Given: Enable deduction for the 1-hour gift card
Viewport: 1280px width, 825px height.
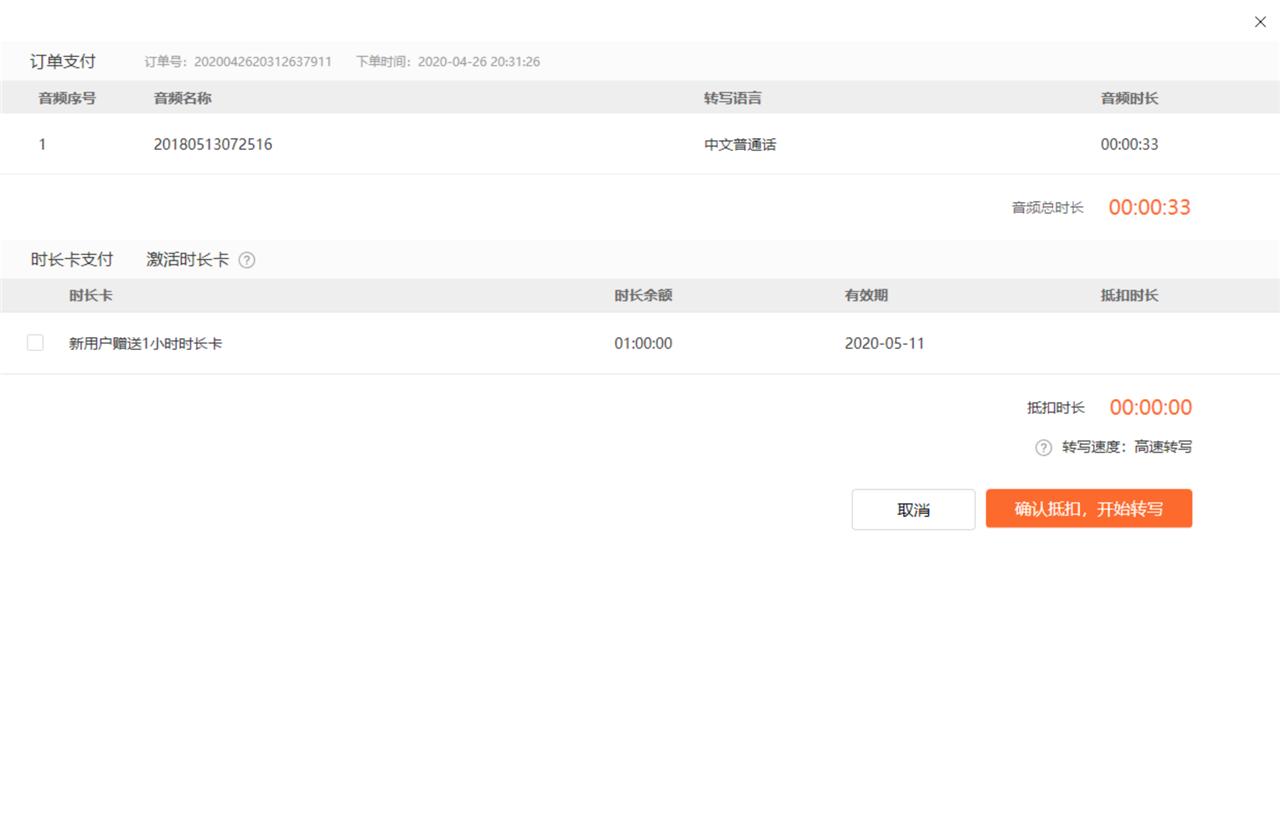Looking at the screenshot, I should (x=35, y=342).
